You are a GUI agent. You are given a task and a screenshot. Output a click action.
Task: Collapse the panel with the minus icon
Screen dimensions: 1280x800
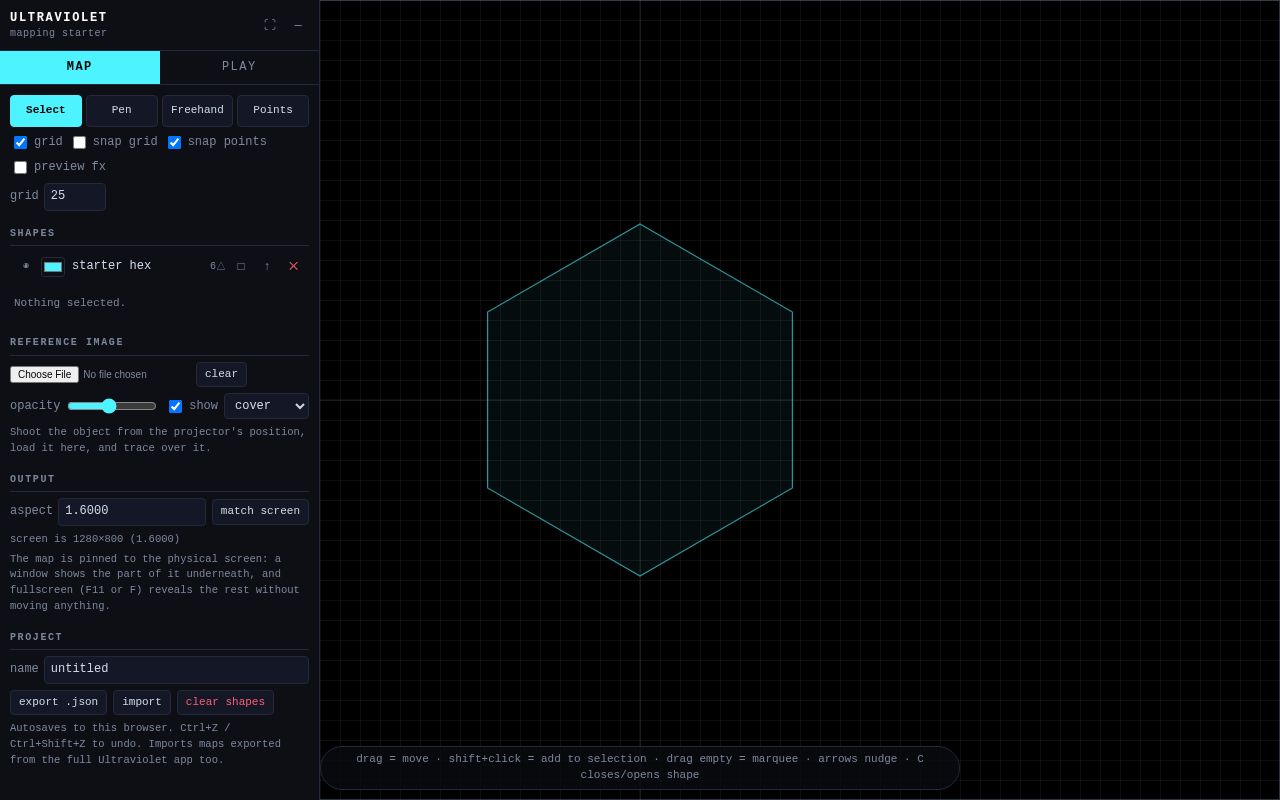point(298,25)
